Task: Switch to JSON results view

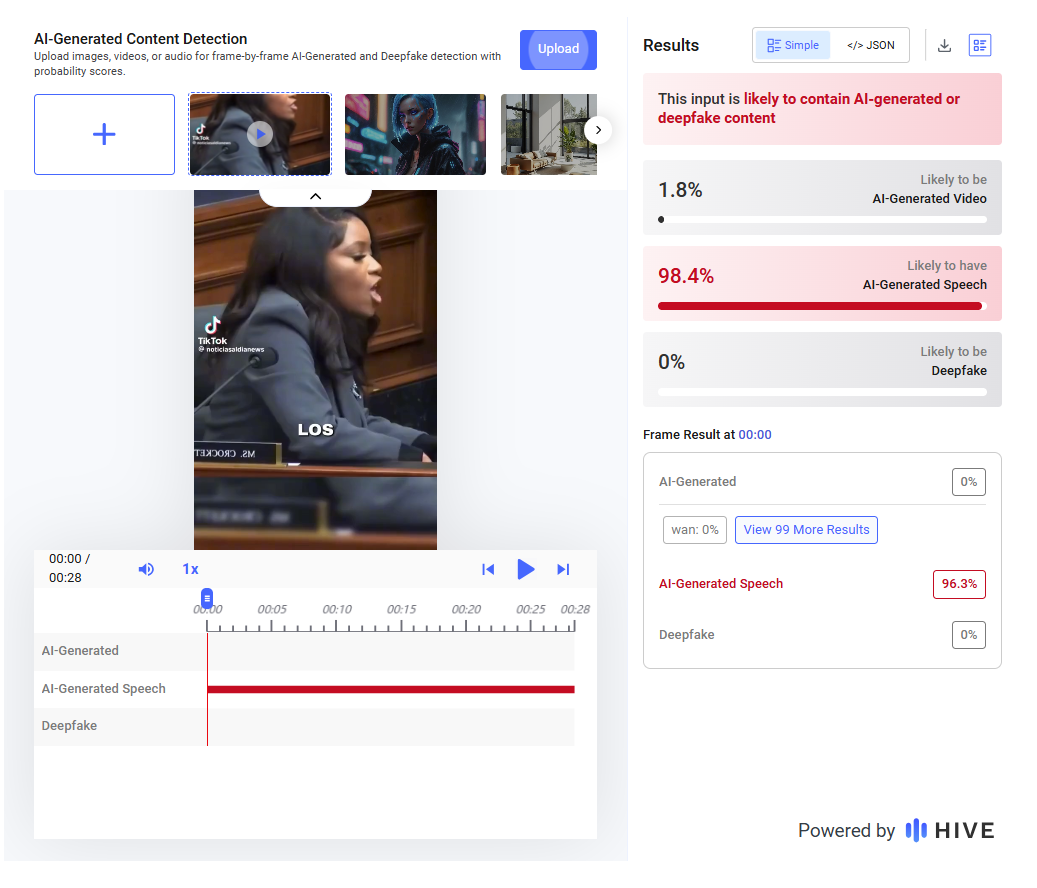Action: (x=870, y=45)
